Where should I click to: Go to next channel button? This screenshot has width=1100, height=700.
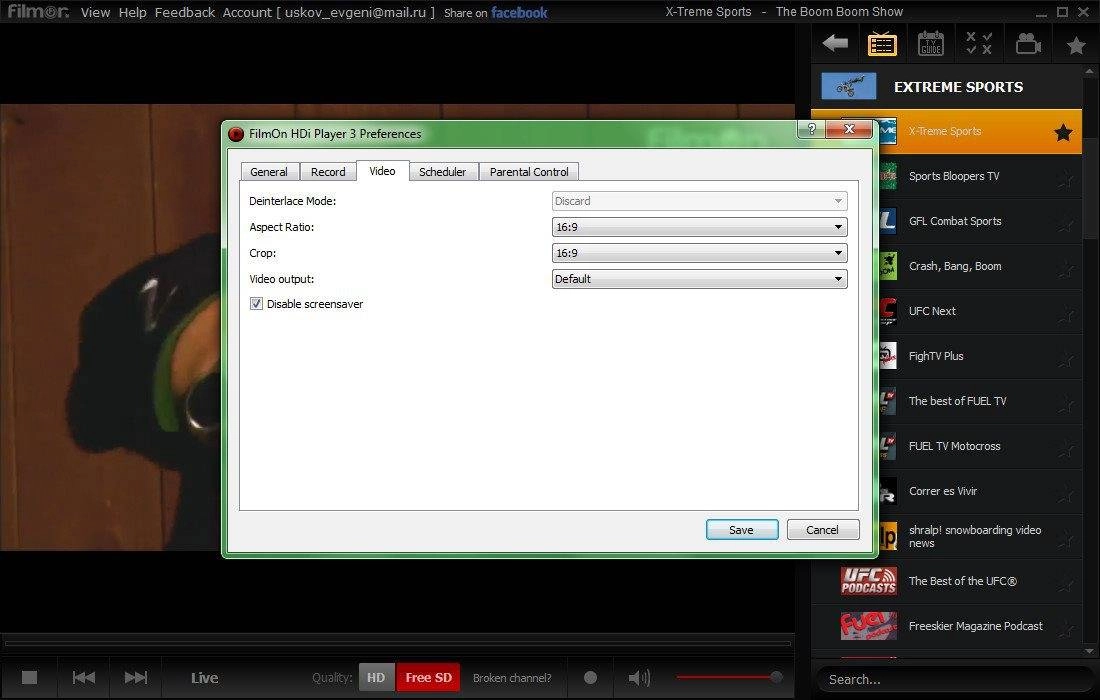136,678
